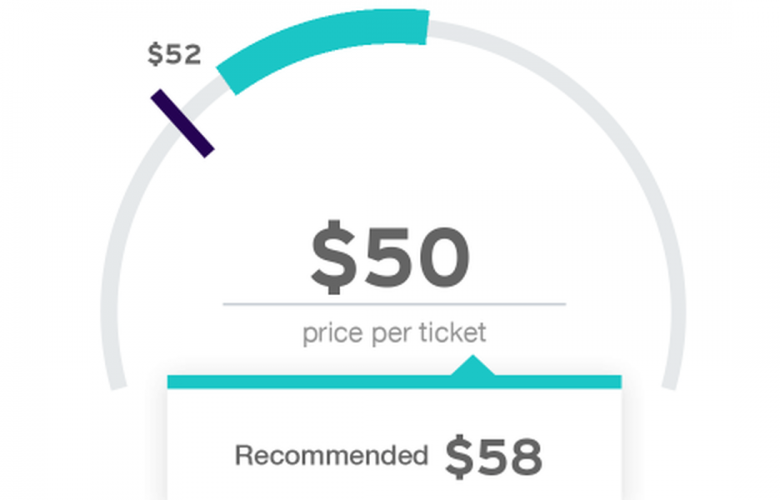Apply the recommended $58 price
The height and width of the screenshot is (500, 780).
point(493,457)
